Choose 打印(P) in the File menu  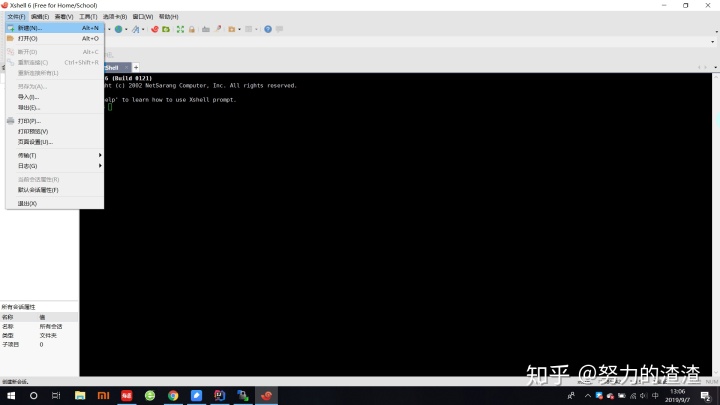[x=55, y=121]
